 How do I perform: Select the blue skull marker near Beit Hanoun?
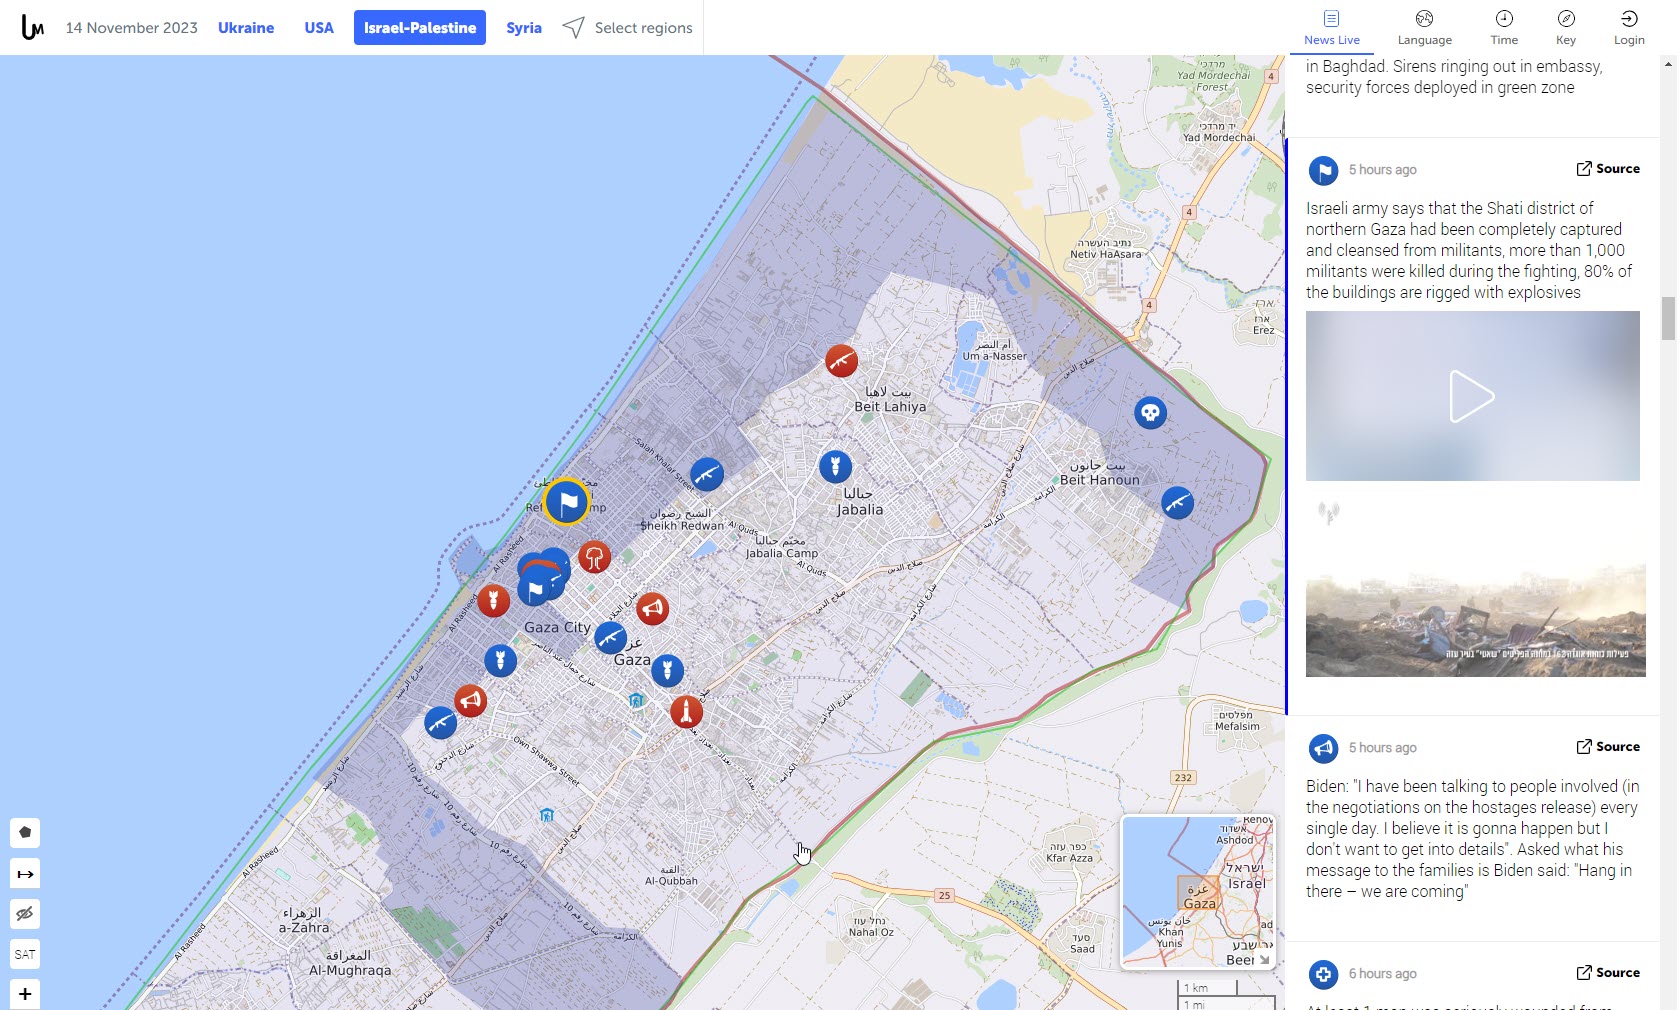(x=1150, y=412)
